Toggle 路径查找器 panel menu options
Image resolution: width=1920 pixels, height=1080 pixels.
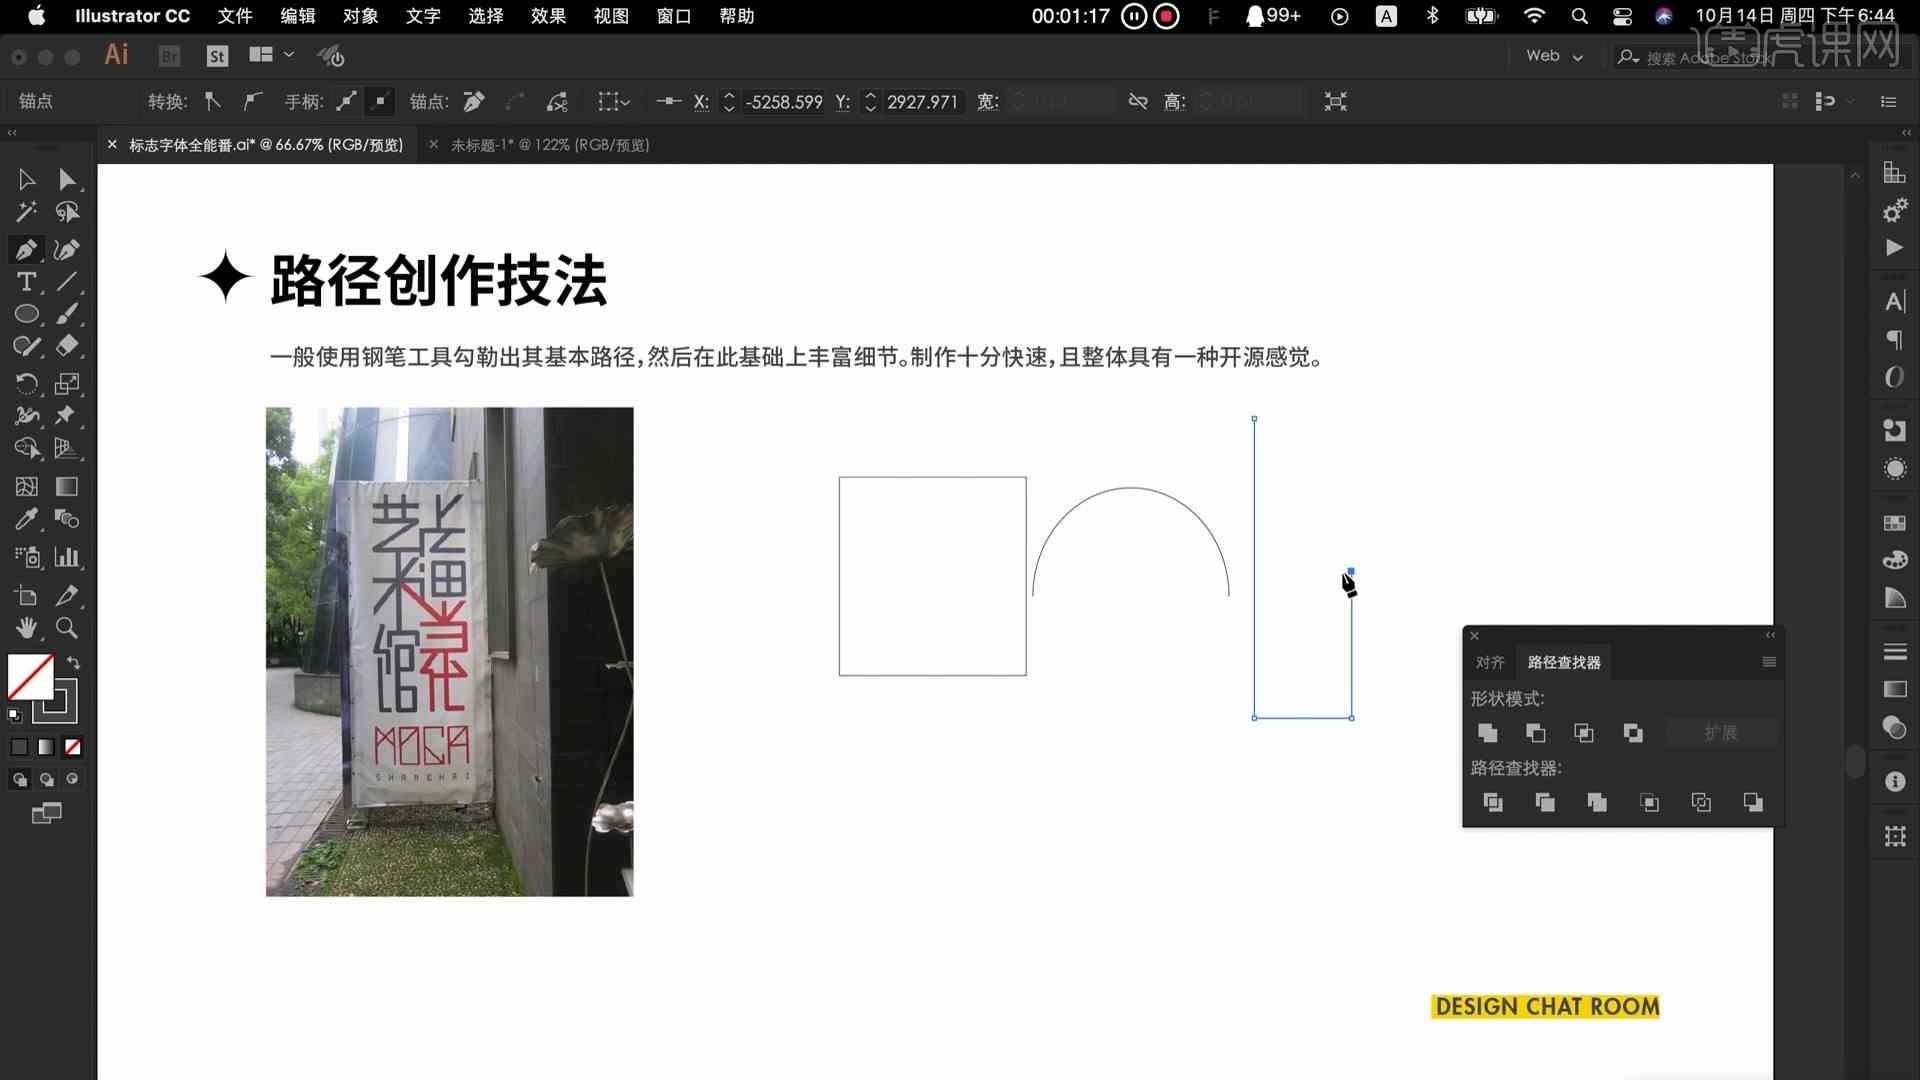[1767, 662]
